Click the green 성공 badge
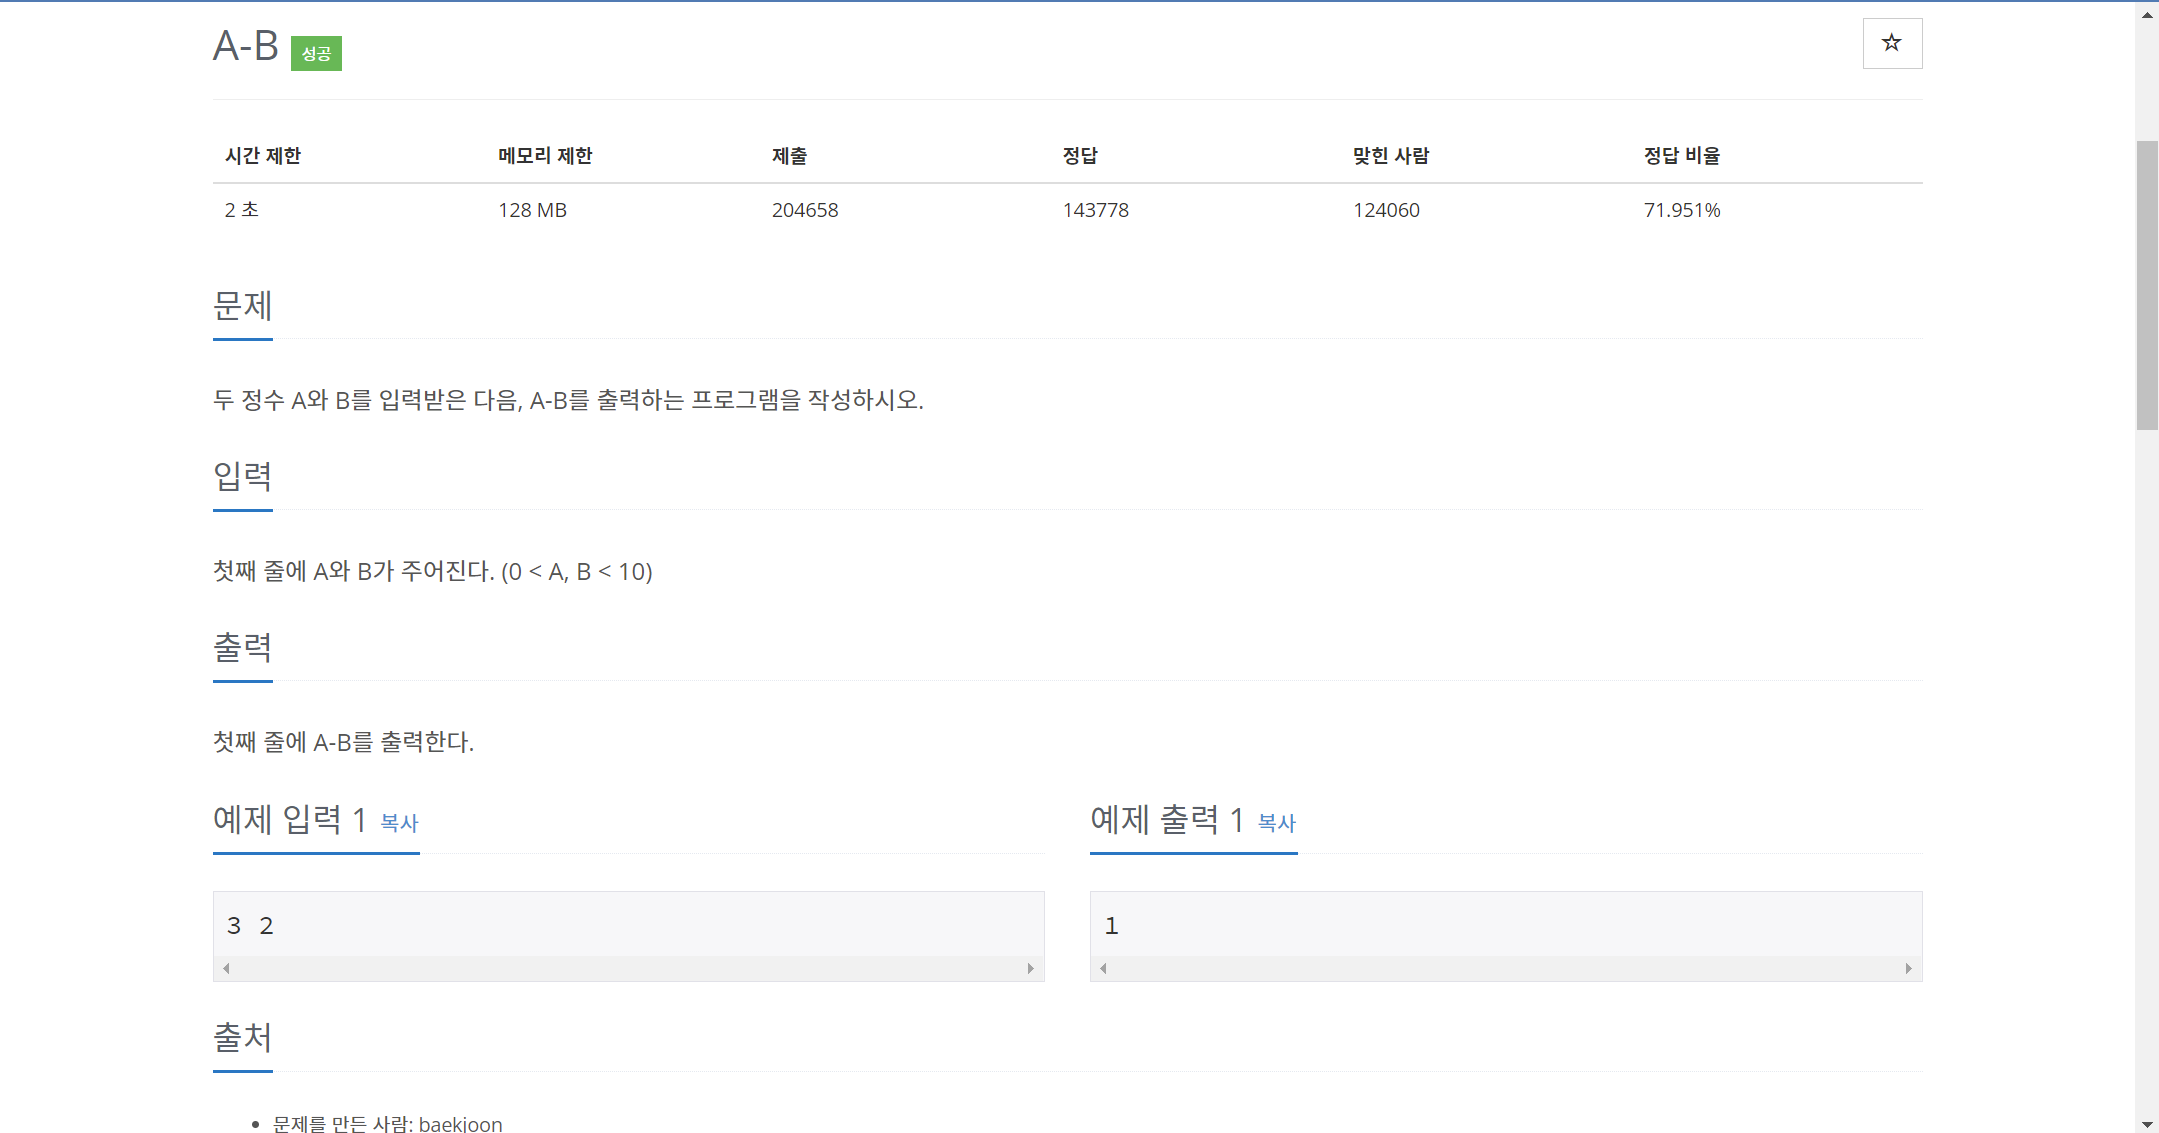Viewport: 2159px width, 1133px height. point(316,54)
